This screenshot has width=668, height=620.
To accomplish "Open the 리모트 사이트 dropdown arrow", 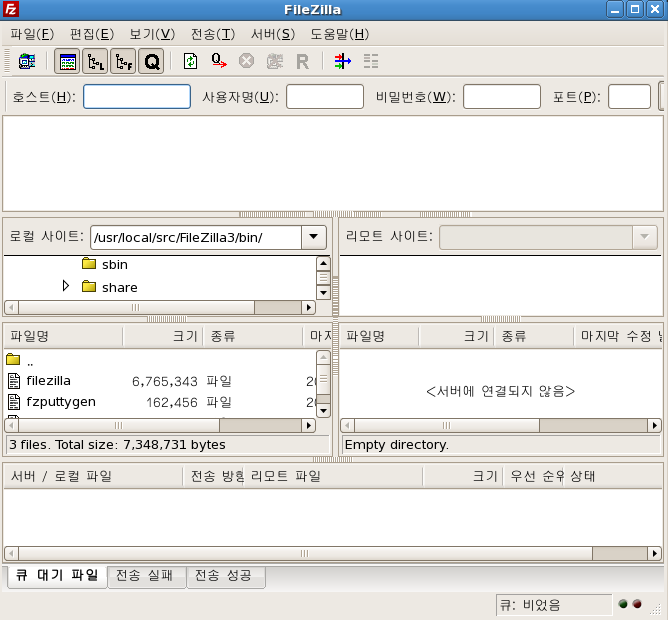I will coord(645,237).
